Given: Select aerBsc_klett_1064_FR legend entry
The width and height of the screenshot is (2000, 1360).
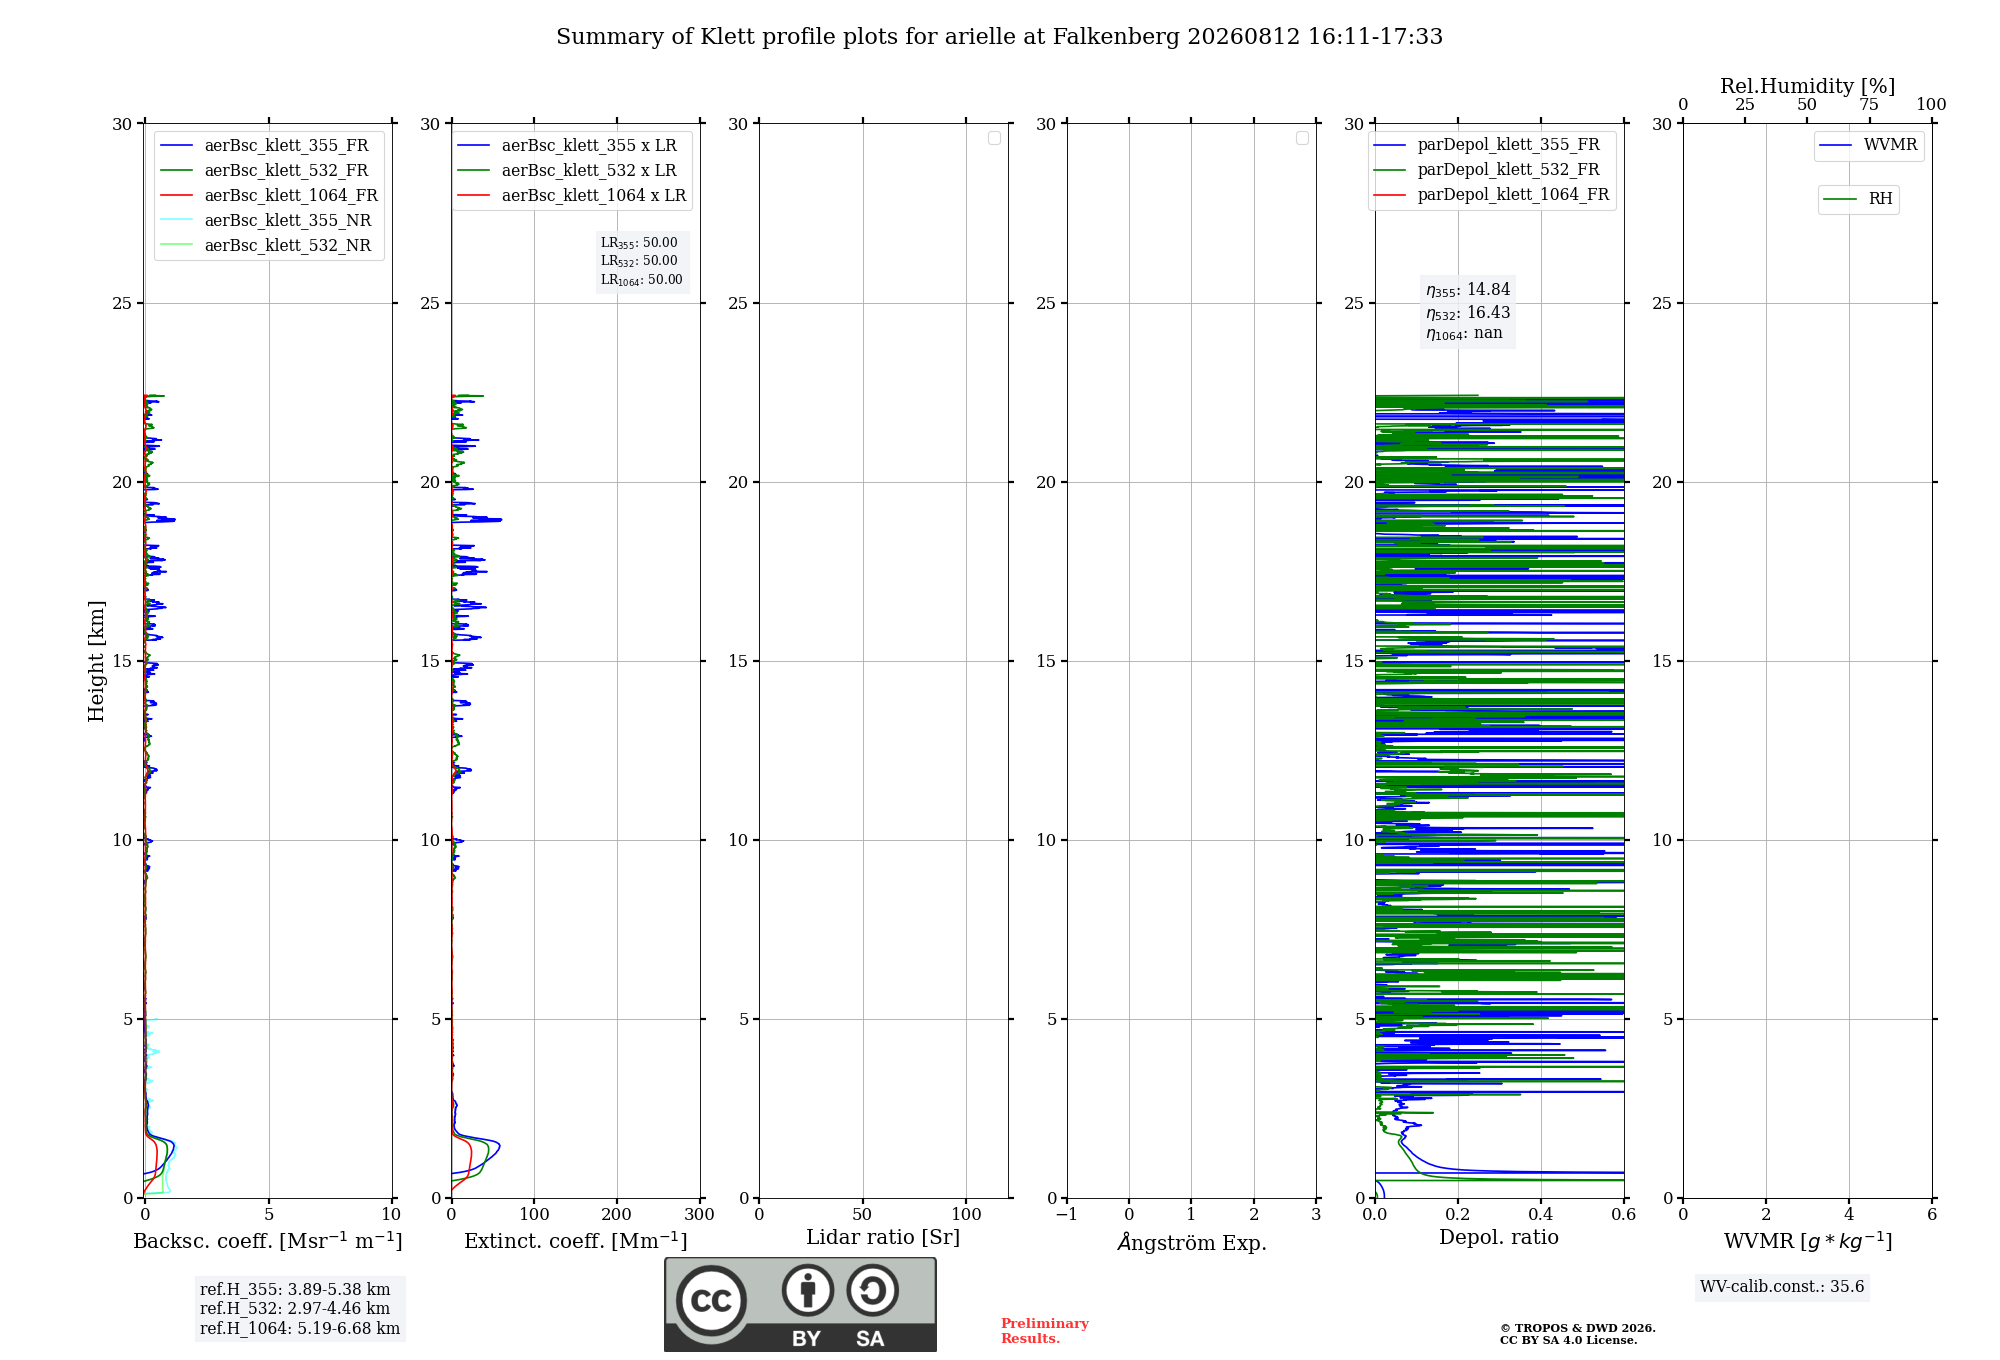Looking at the screenshot, I should (270, 195).
